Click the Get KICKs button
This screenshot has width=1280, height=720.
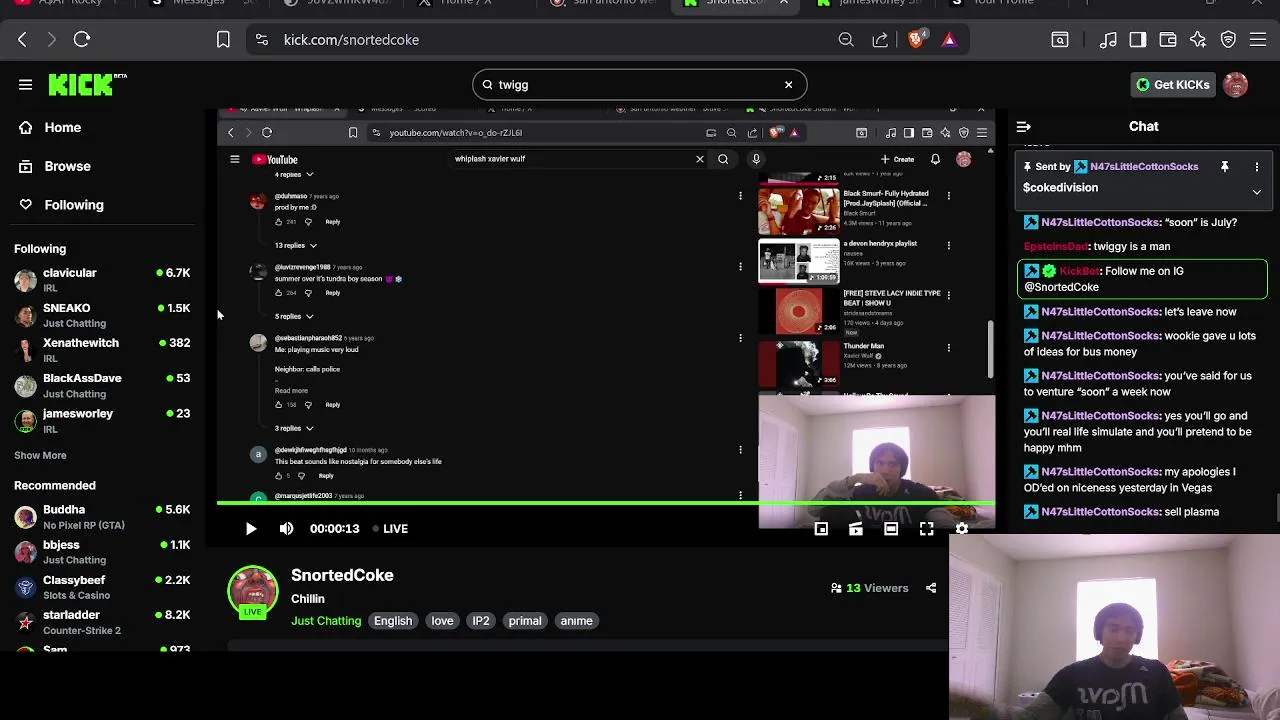click(x=1173, y=85)
